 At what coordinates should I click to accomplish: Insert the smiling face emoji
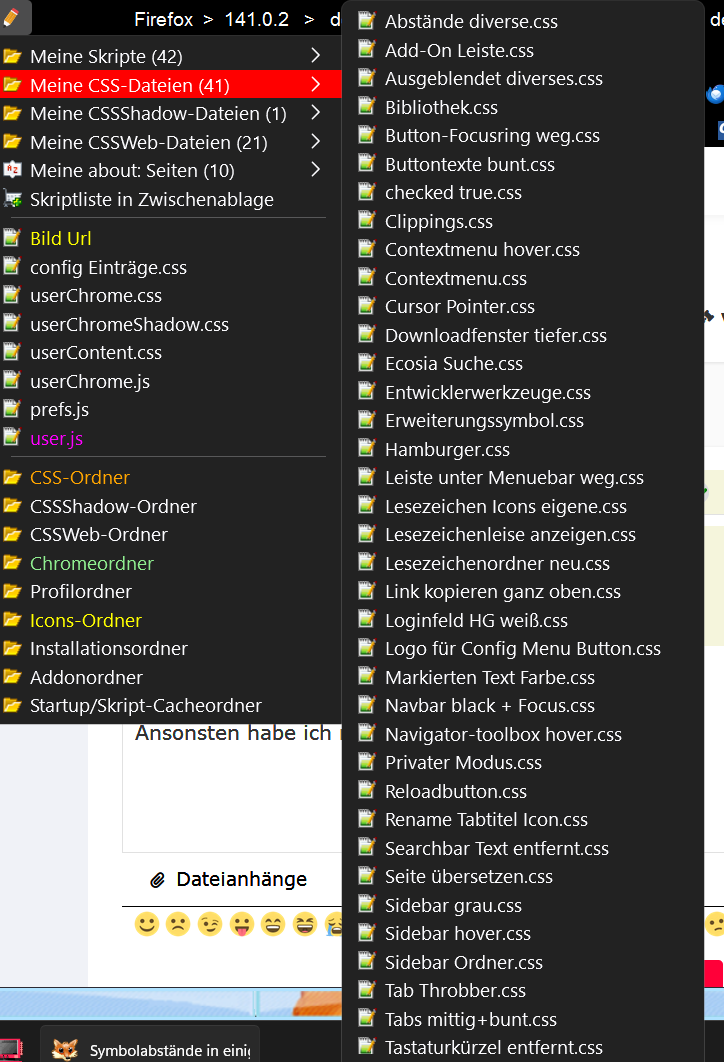pos(146,924)
